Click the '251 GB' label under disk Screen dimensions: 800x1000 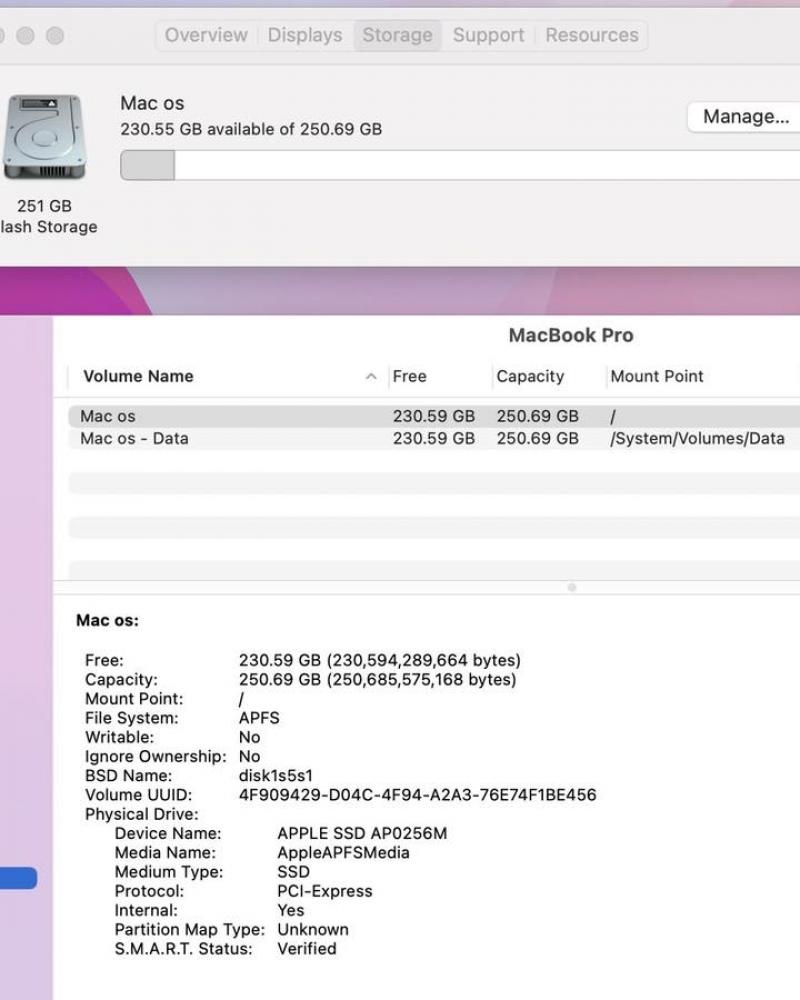[44, 206]
